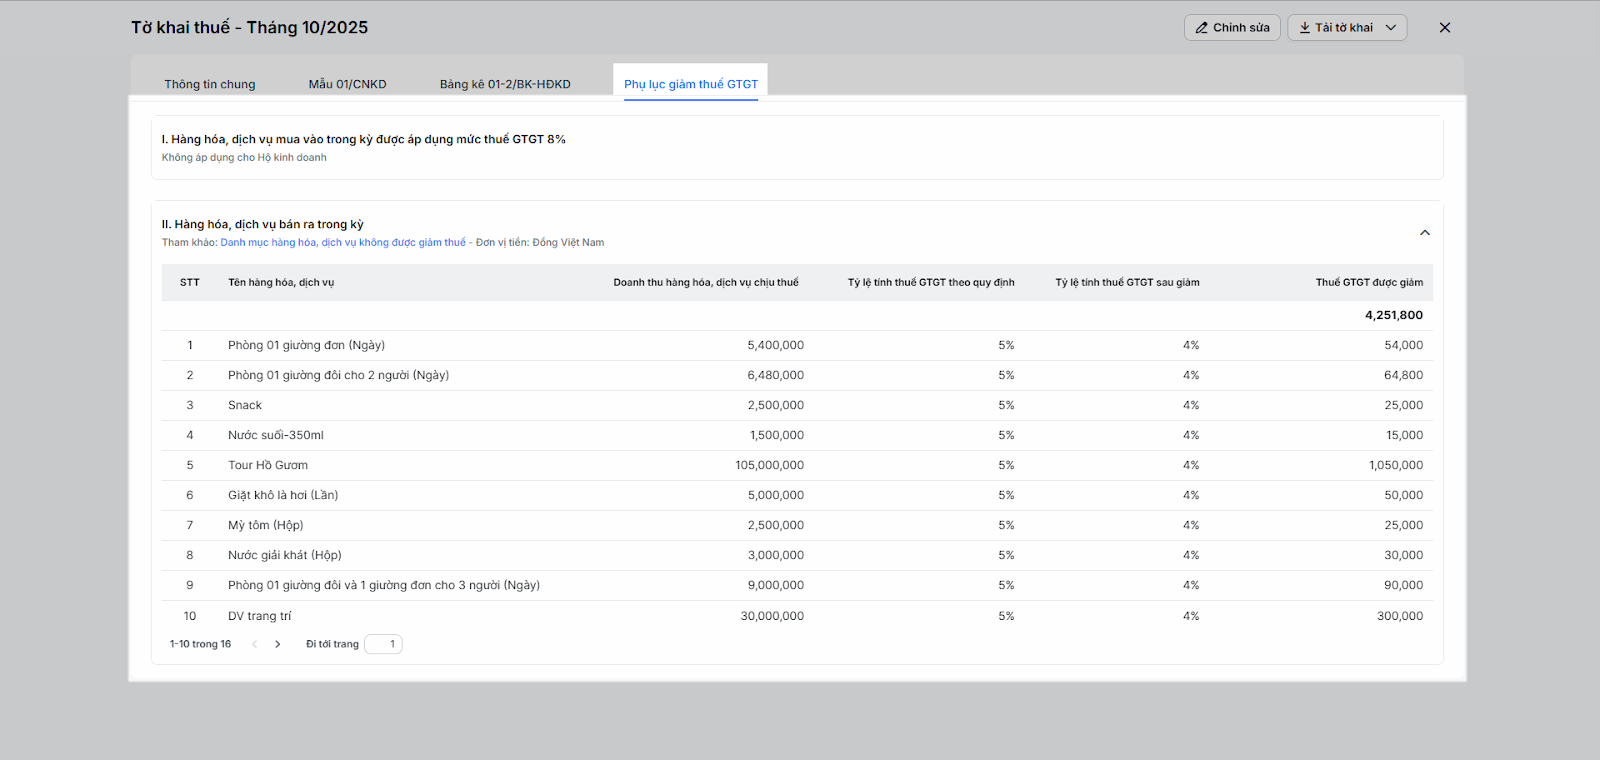Open the Mẫu 01/CNKD tab
The width and height of the screenshot is (1600, 760).
[347, 84]
